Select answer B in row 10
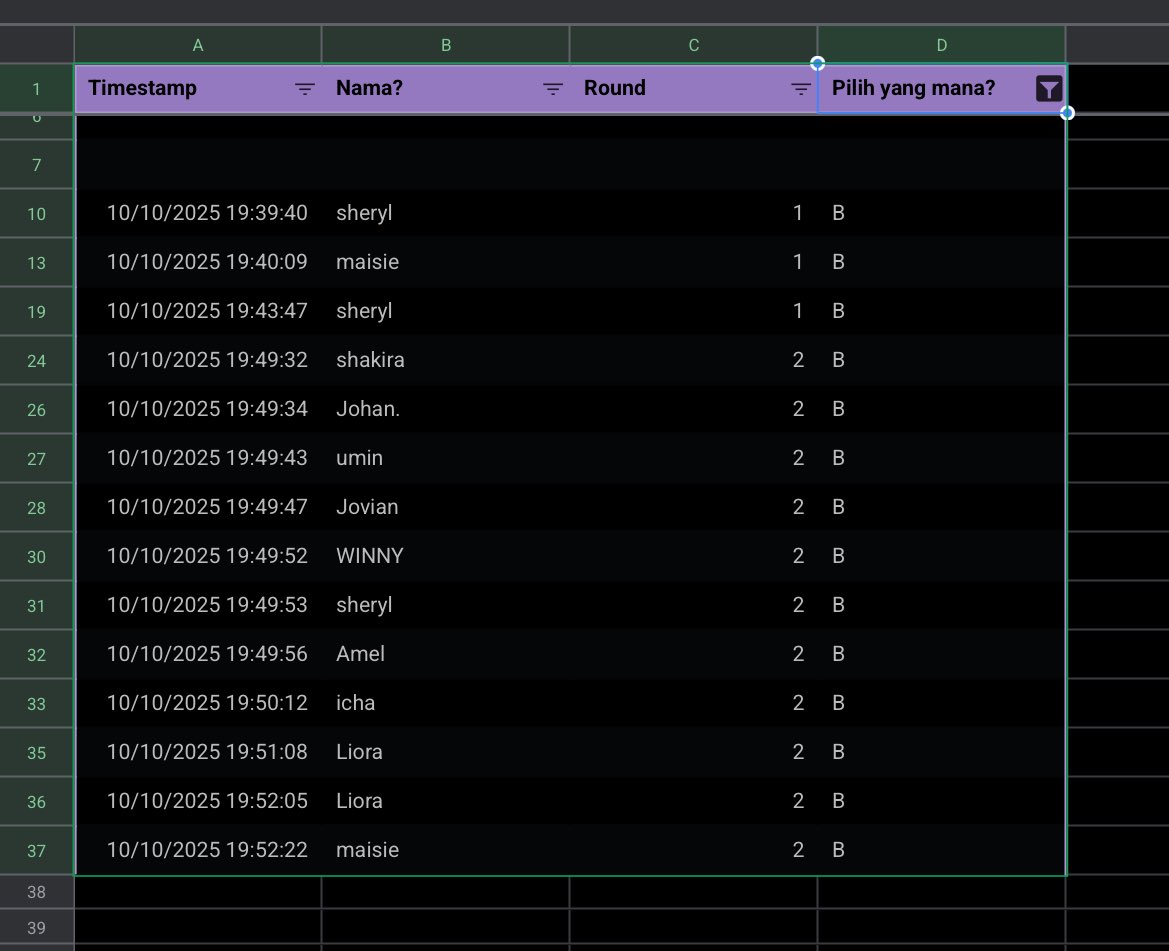Screen dimensions: 1169x951 tap(942, 213)
